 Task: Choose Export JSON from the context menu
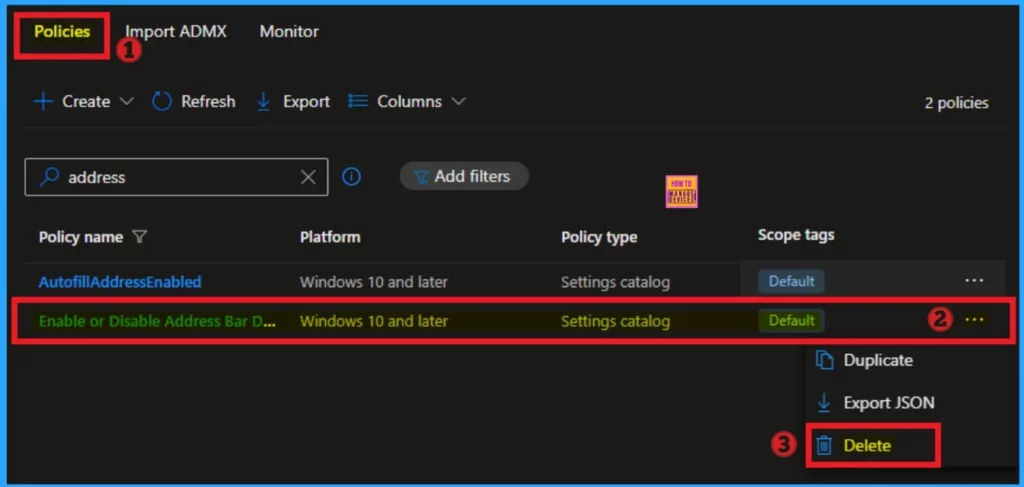coord(888,403)
